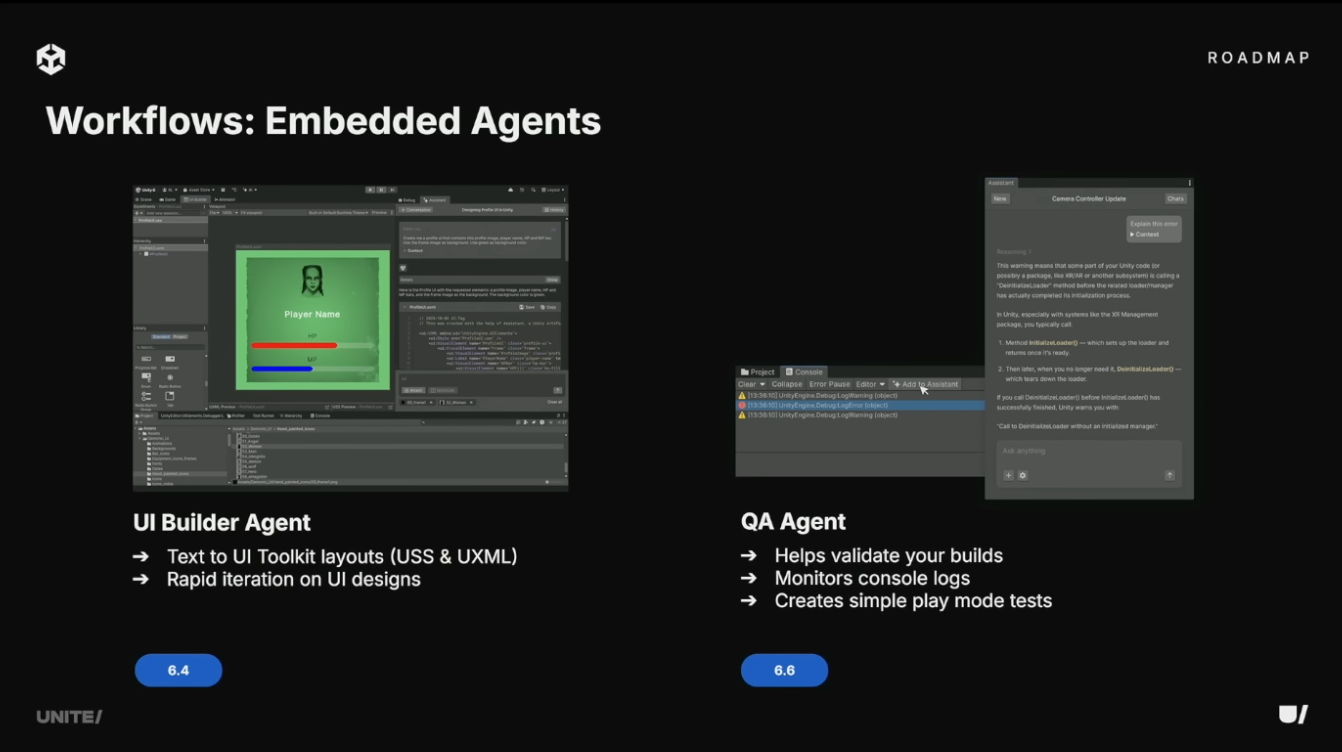
Task: Open History in the UI Builder Assistant panel
Action: 553,210
